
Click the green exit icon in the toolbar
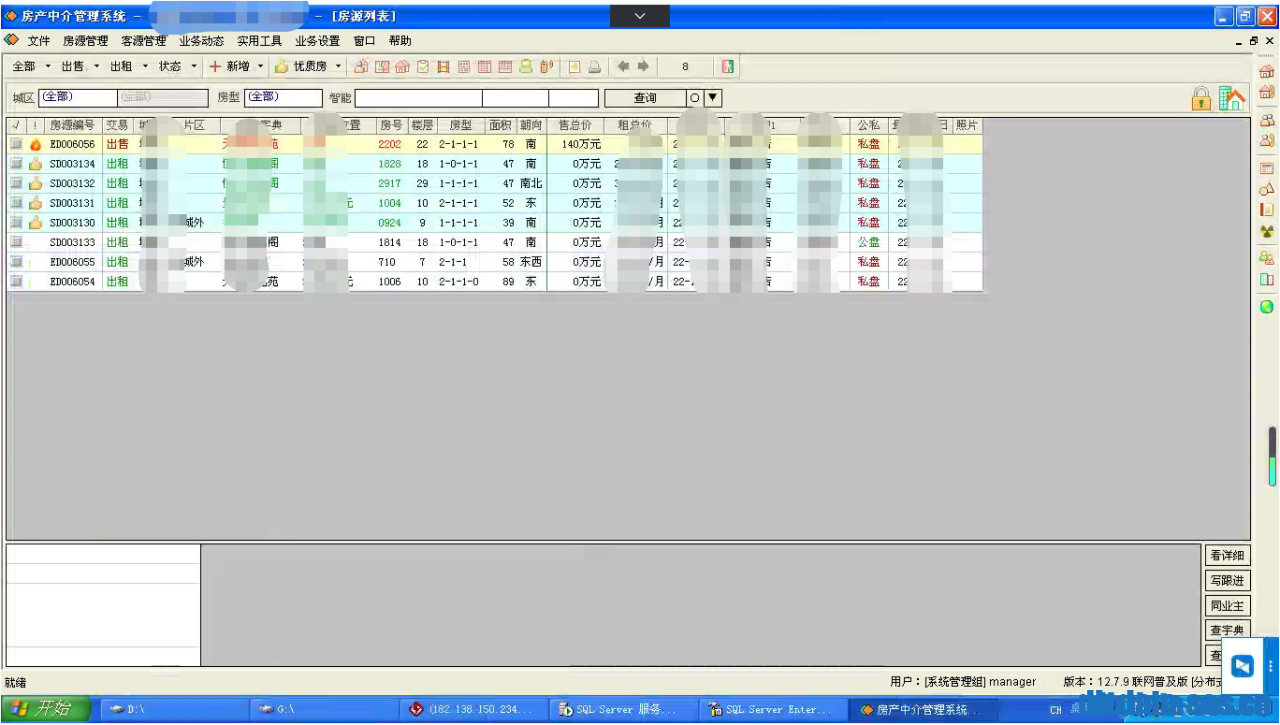[728, 66]
